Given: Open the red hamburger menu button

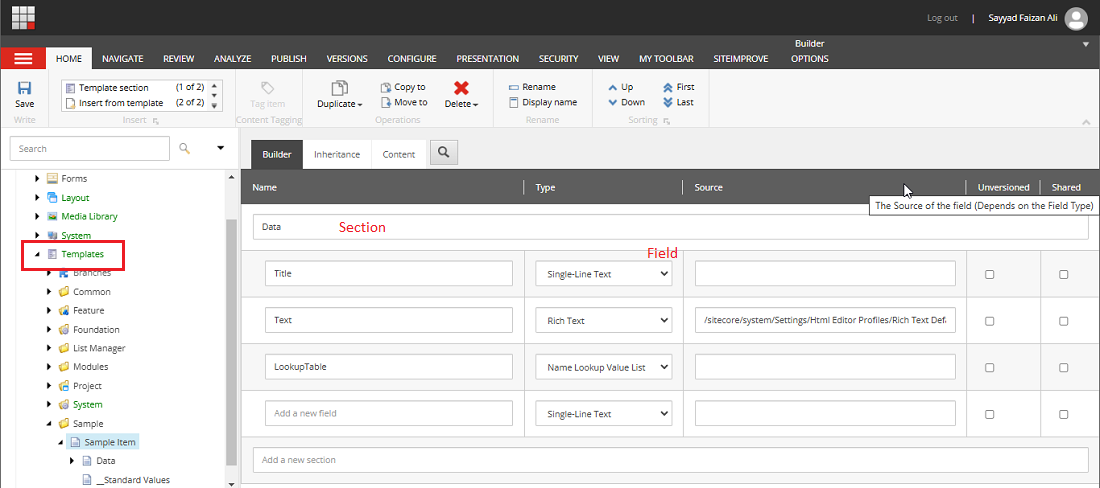Looking at the screenshot, I should pyautogui.click(x=23, y=59).
